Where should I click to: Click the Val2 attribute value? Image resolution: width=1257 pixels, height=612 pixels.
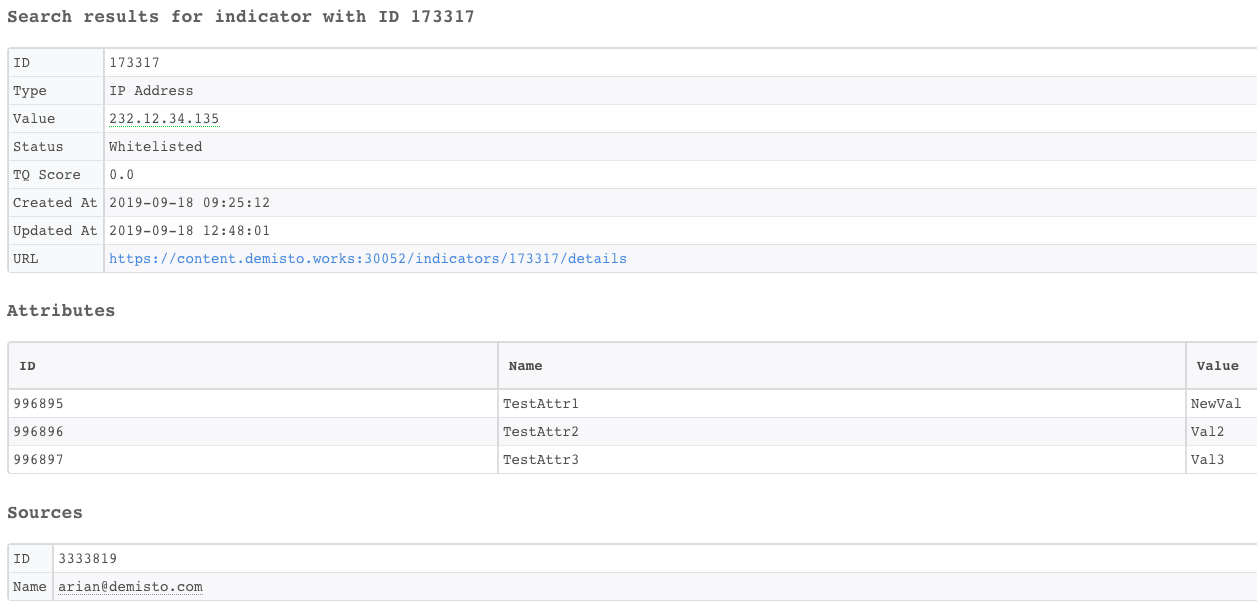coord(1208,432)
